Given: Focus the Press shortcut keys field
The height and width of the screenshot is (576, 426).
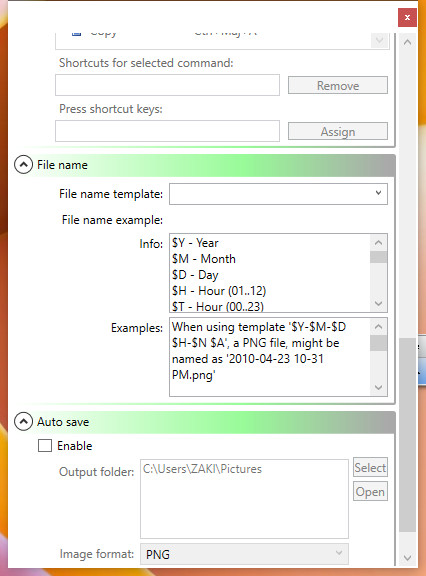Looking at the screenshot, I should point(167,131).
